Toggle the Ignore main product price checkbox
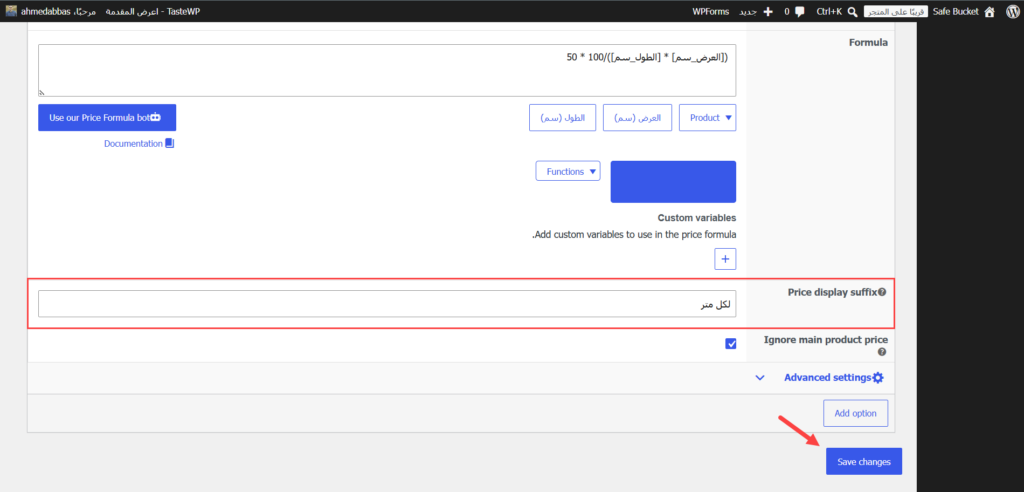 click(x=731, y=344)
